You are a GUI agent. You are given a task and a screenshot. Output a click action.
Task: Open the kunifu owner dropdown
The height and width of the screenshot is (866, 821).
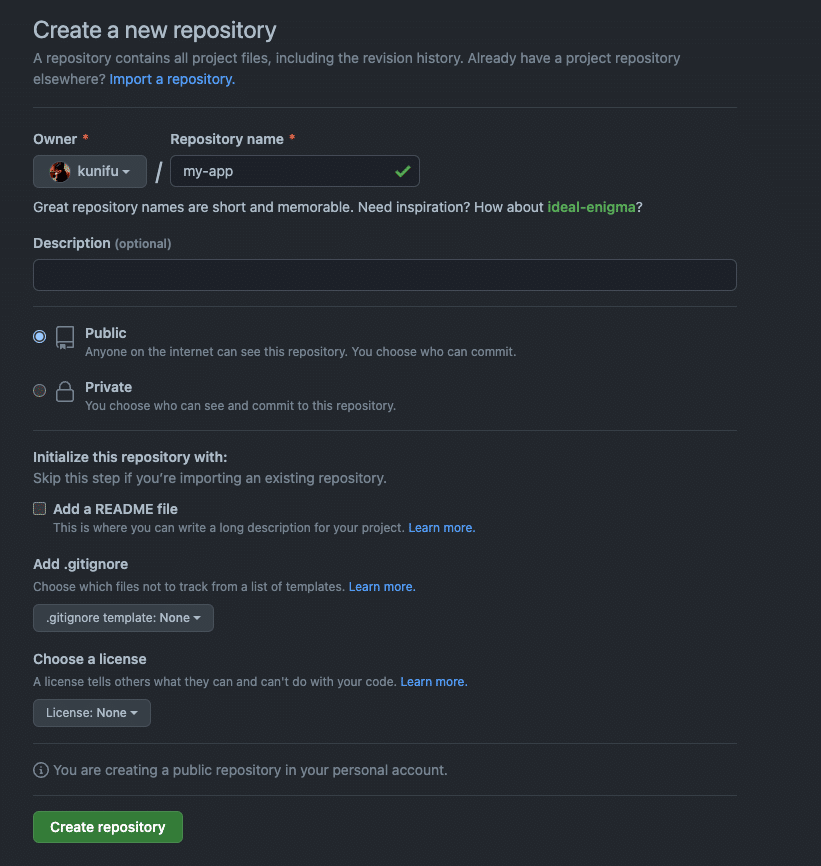coord(90,171)
